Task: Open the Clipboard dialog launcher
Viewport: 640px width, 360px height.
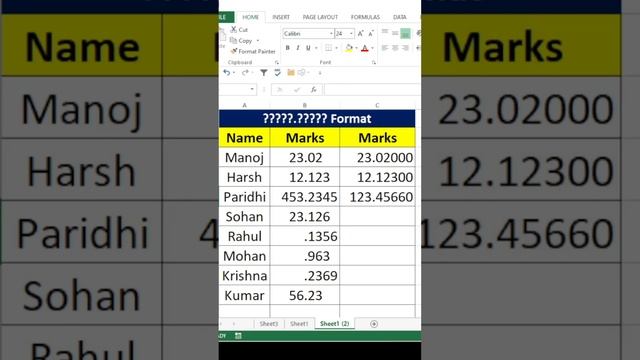Action: [x=277, y=62]
